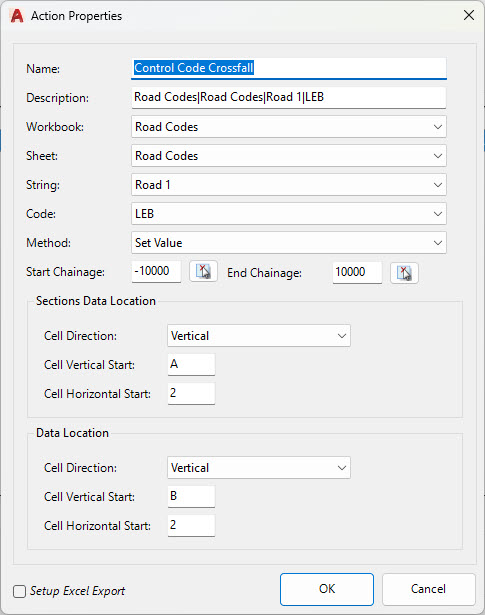
Task: Close the Action Properties dialog
Action: (469, 15)
